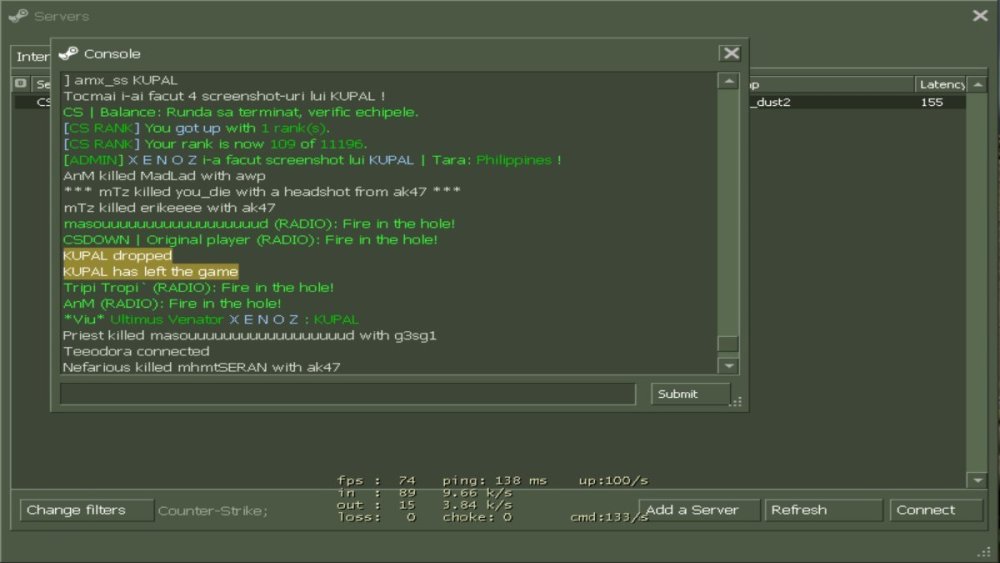
Task: Click the server list scroll up arrow
Action: tap(978, 84)
